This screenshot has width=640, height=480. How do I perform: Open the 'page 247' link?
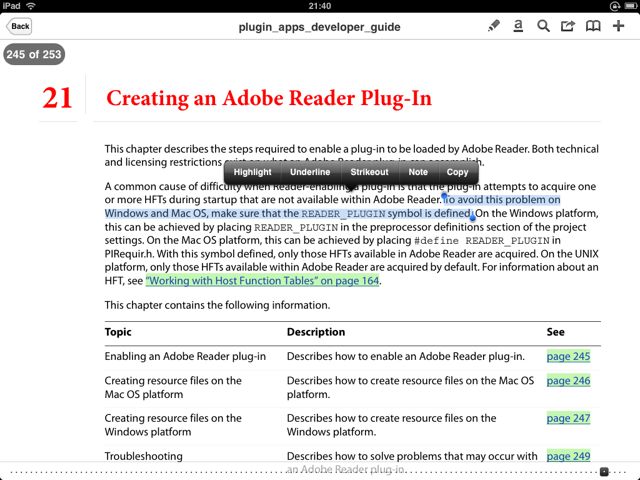pyautogui.click(x=568, y=418)
